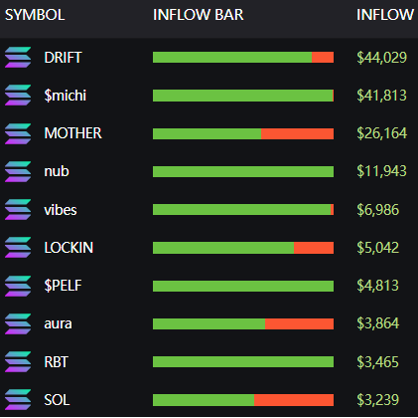Sort by the SYMBOL column header

tap(35, 15)
